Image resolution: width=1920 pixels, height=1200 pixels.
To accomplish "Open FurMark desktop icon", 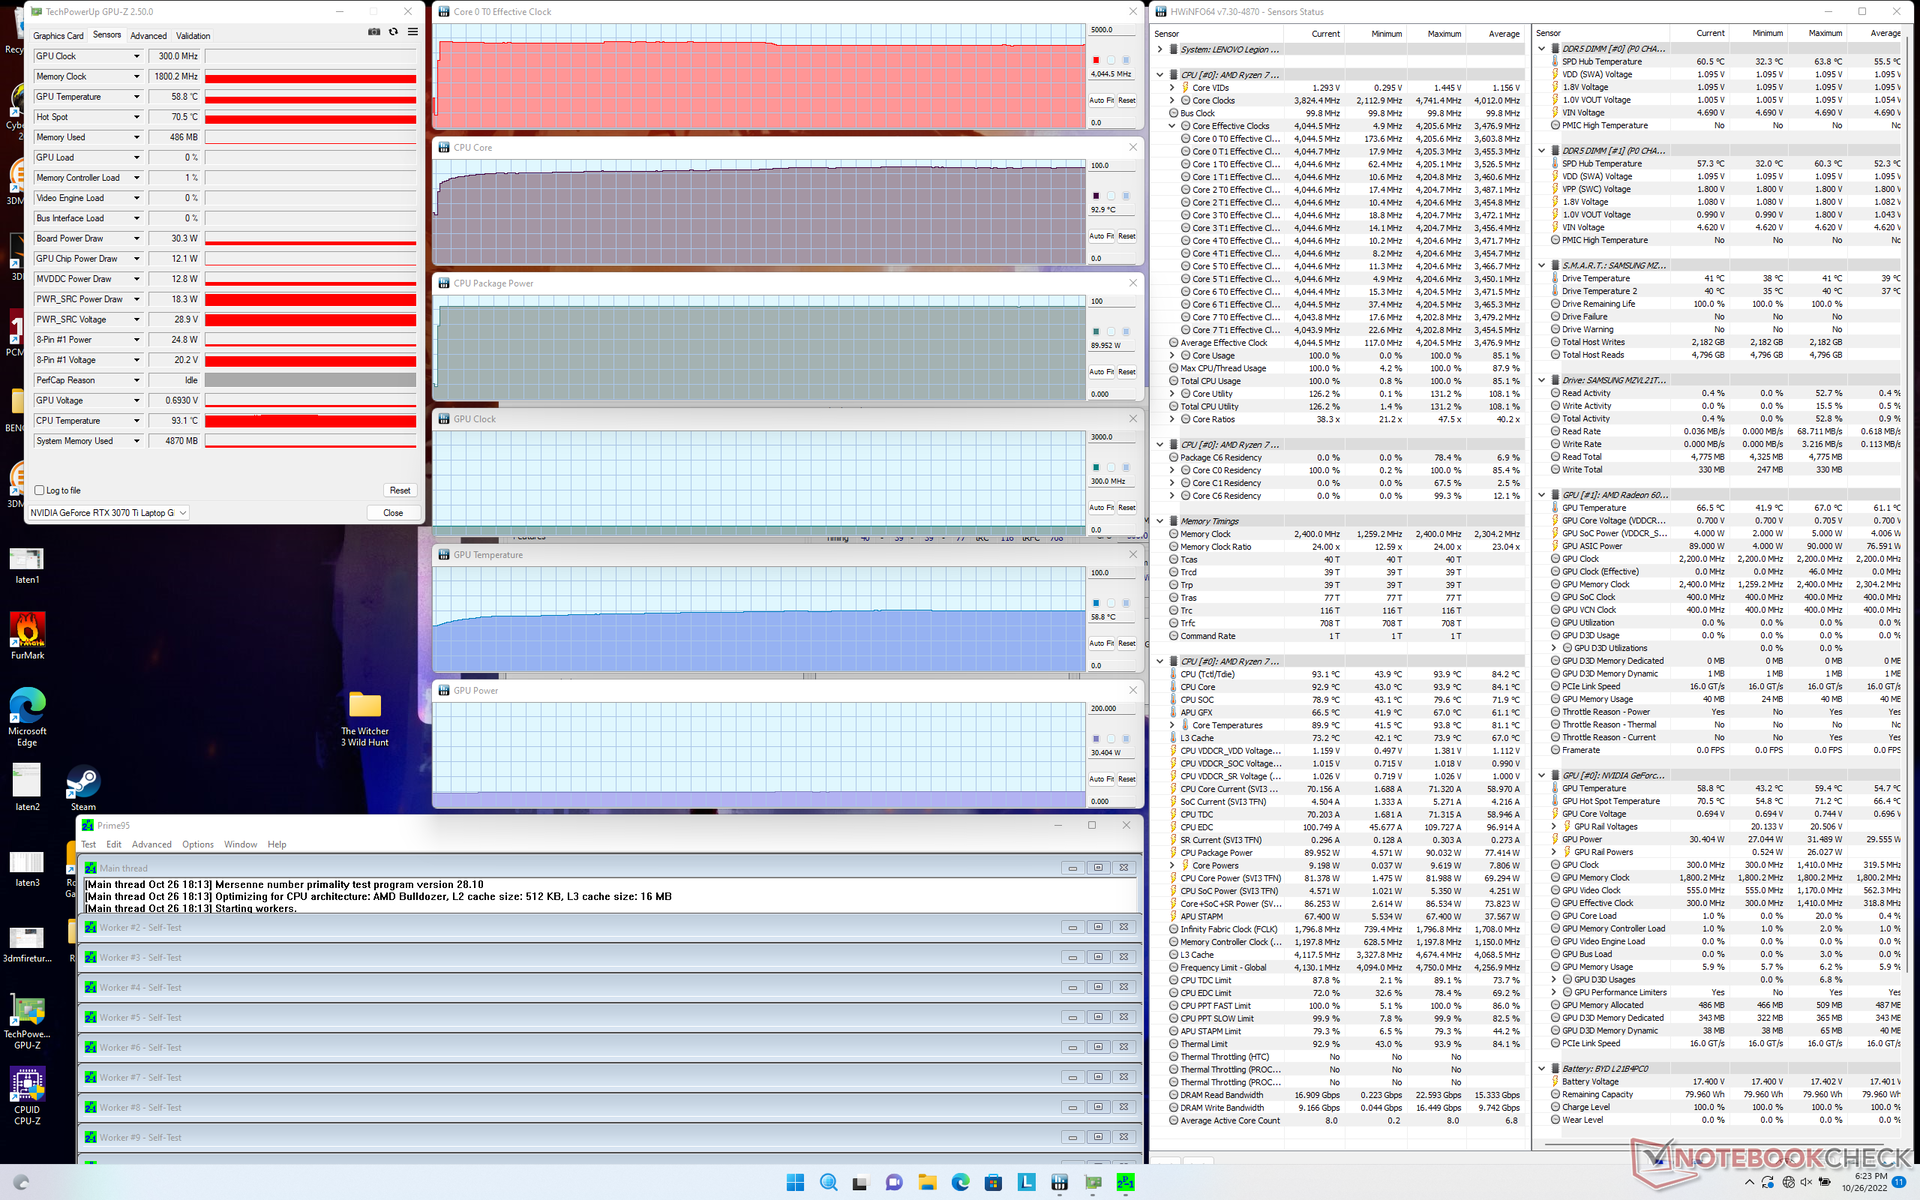I will 27,635.
